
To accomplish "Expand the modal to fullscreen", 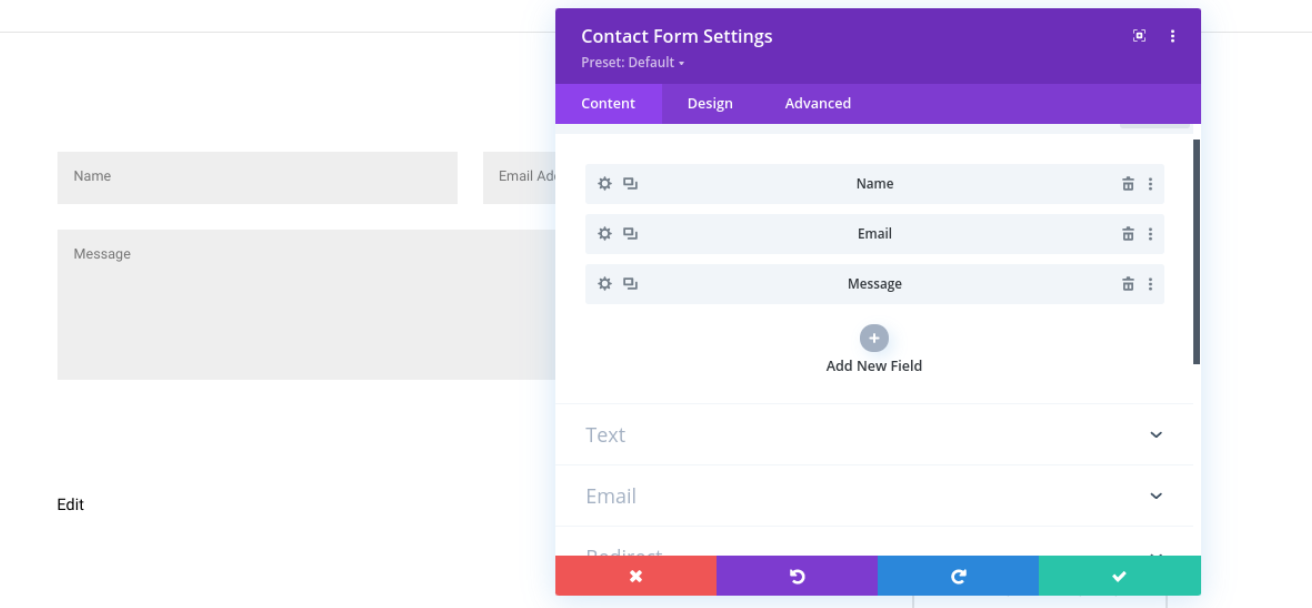I will pos(1139,35).
